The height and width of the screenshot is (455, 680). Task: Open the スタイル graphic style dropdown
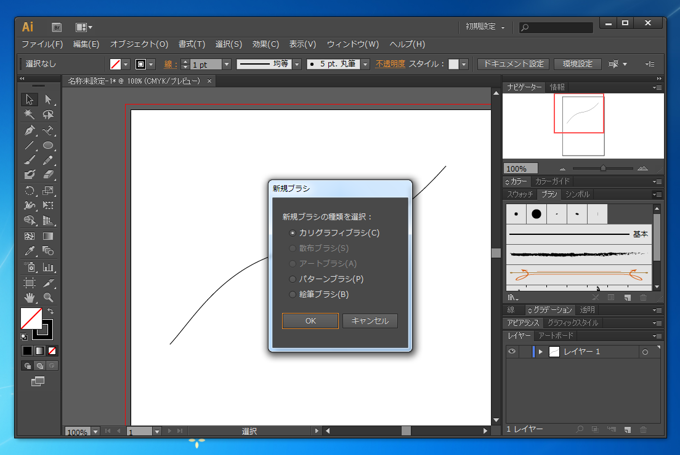(464, 64)
